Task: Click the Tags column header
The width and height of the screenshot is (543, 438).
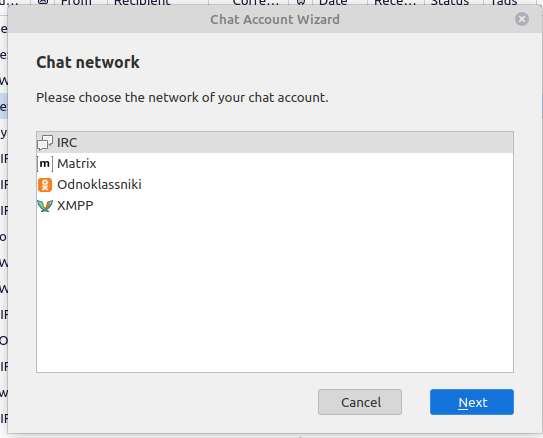Action: 504,2
